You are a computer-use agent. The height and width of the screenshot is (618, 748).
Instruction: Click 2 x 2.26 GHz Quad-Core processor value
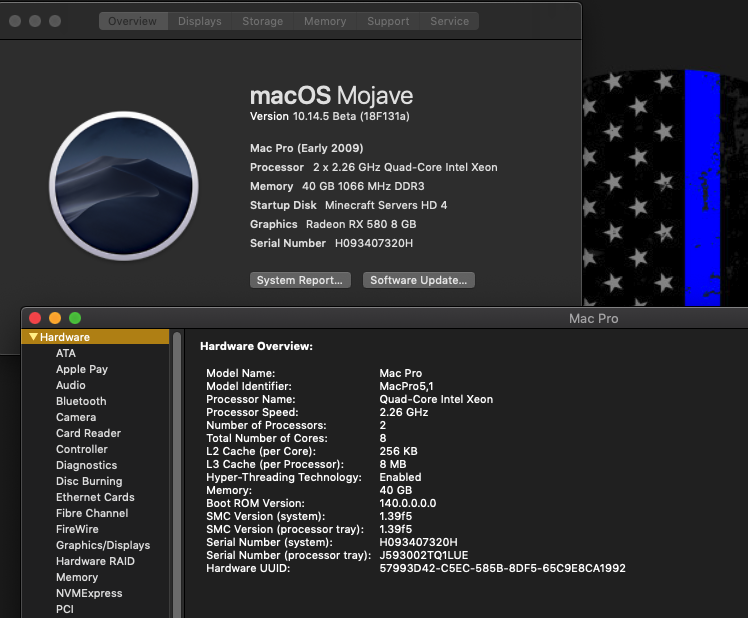[x=405, y=168]
